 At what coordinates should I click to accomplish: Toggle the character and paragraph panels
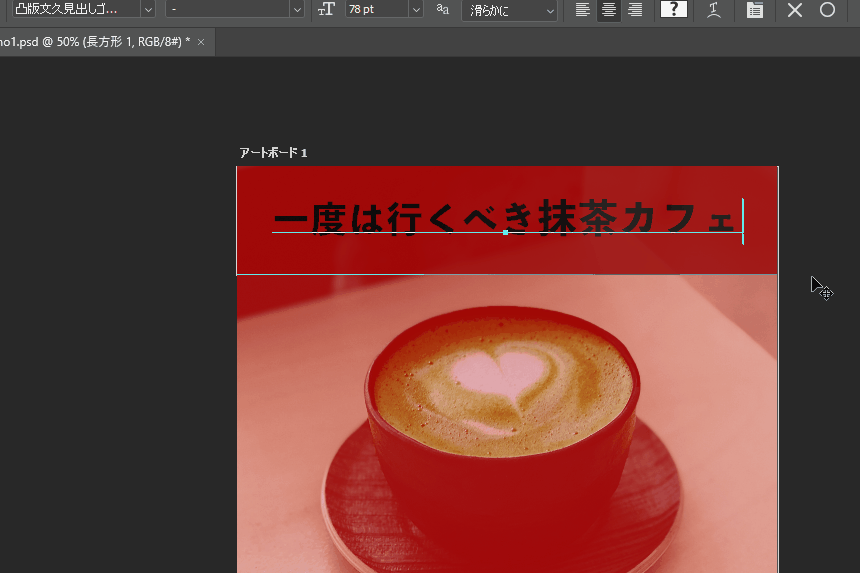click(x=755, y=10)
